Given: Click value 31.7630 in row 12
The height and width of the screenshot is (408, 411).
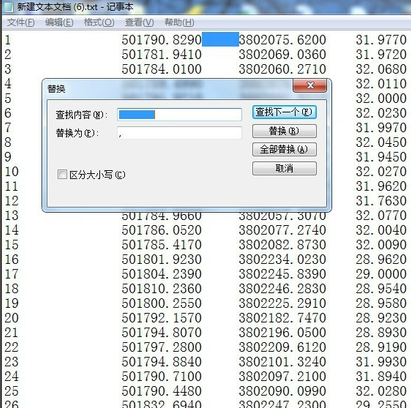Looking at the screenshot, I should tap(381, 201).
